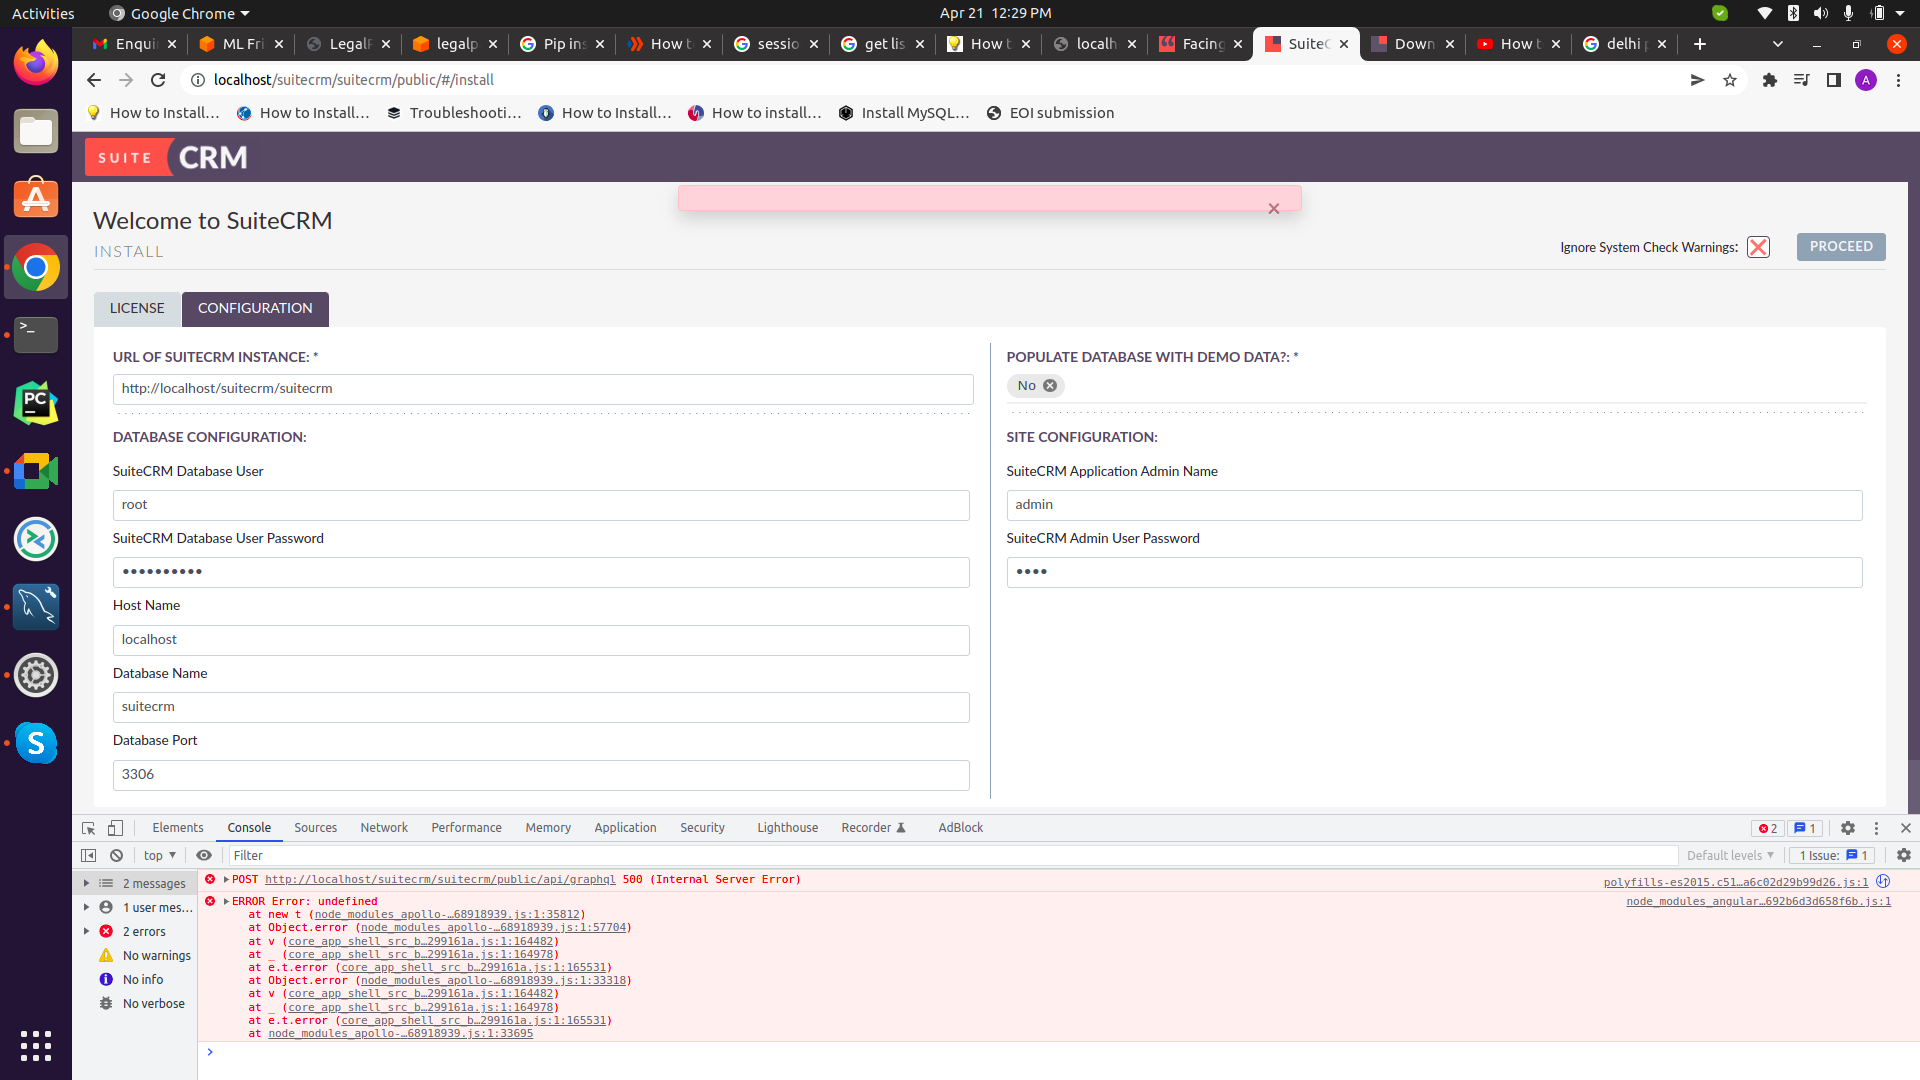
Task: Click the URL of SuiteCRM instance field
Action: tap(543, 389)
